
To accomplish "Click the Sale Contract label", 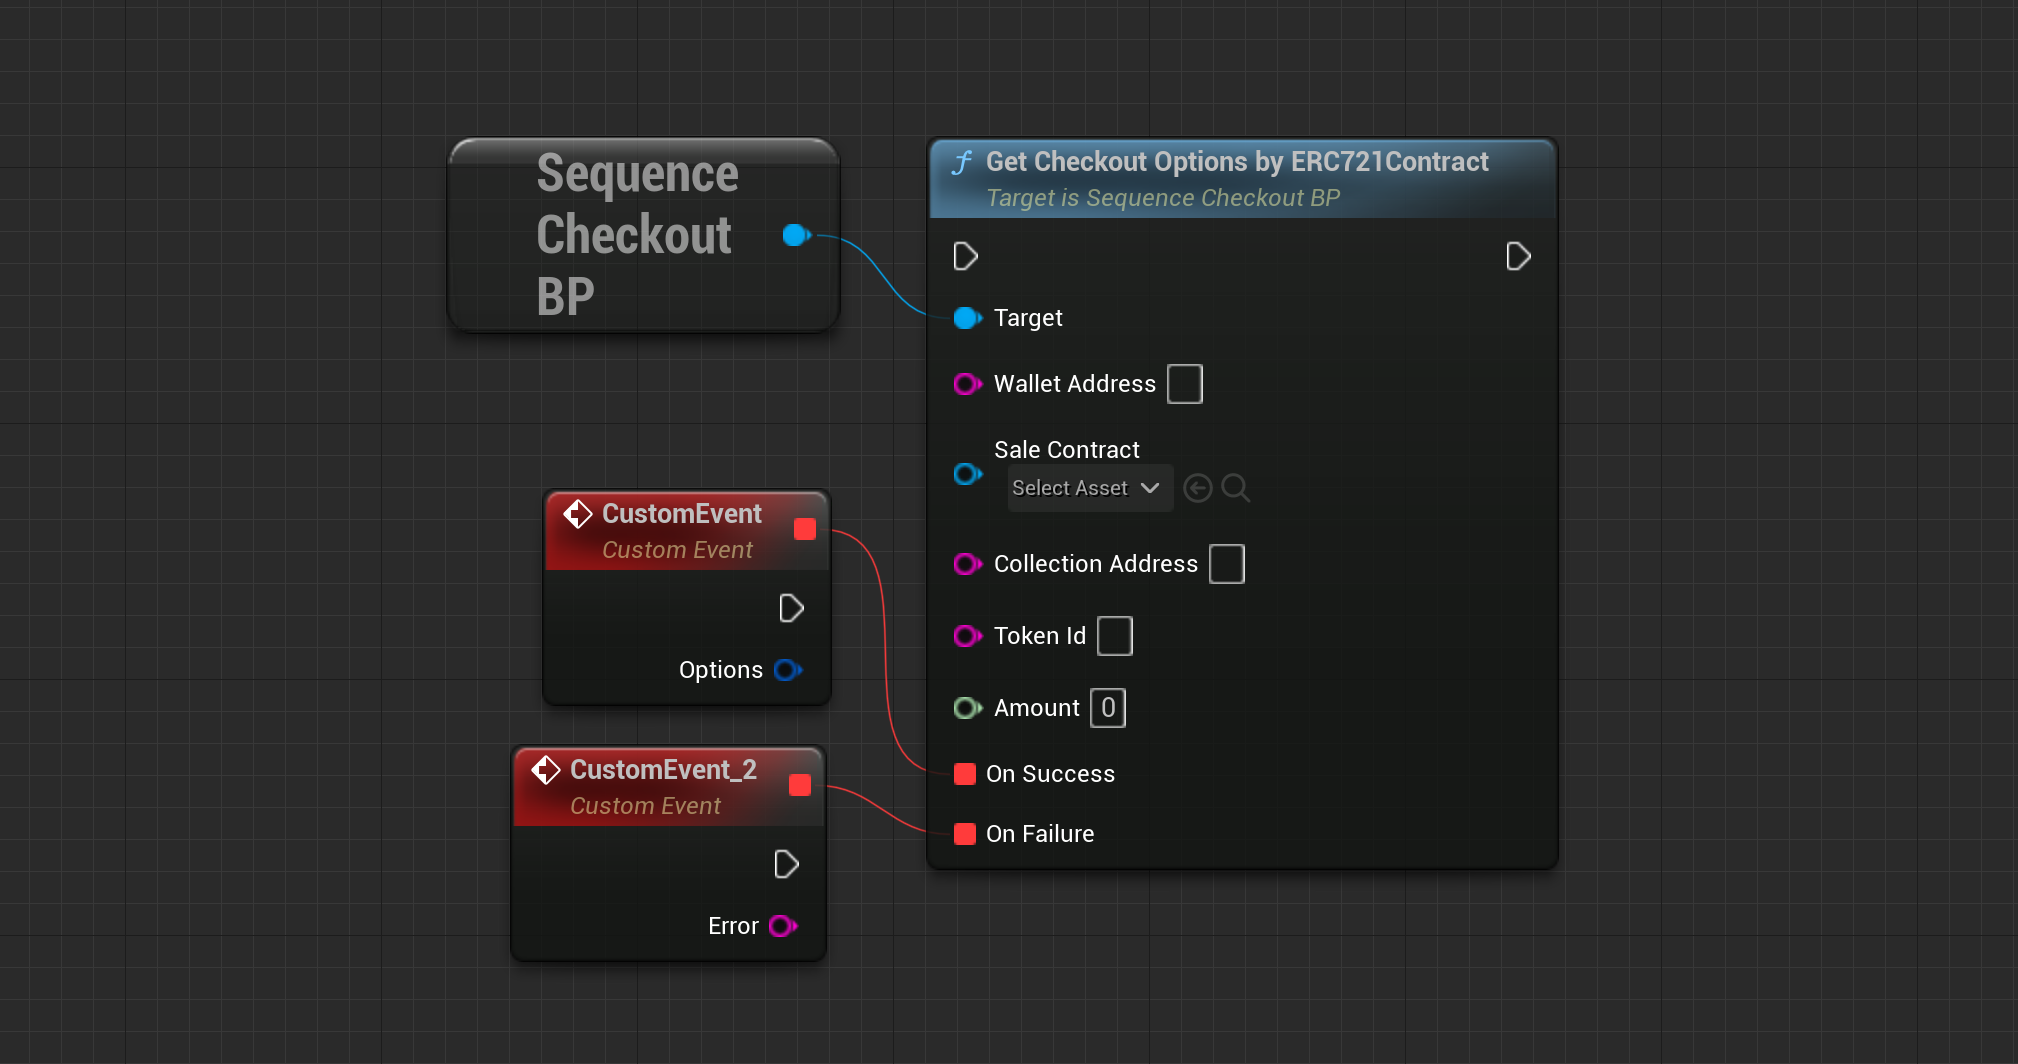I will coord(1067,450).
